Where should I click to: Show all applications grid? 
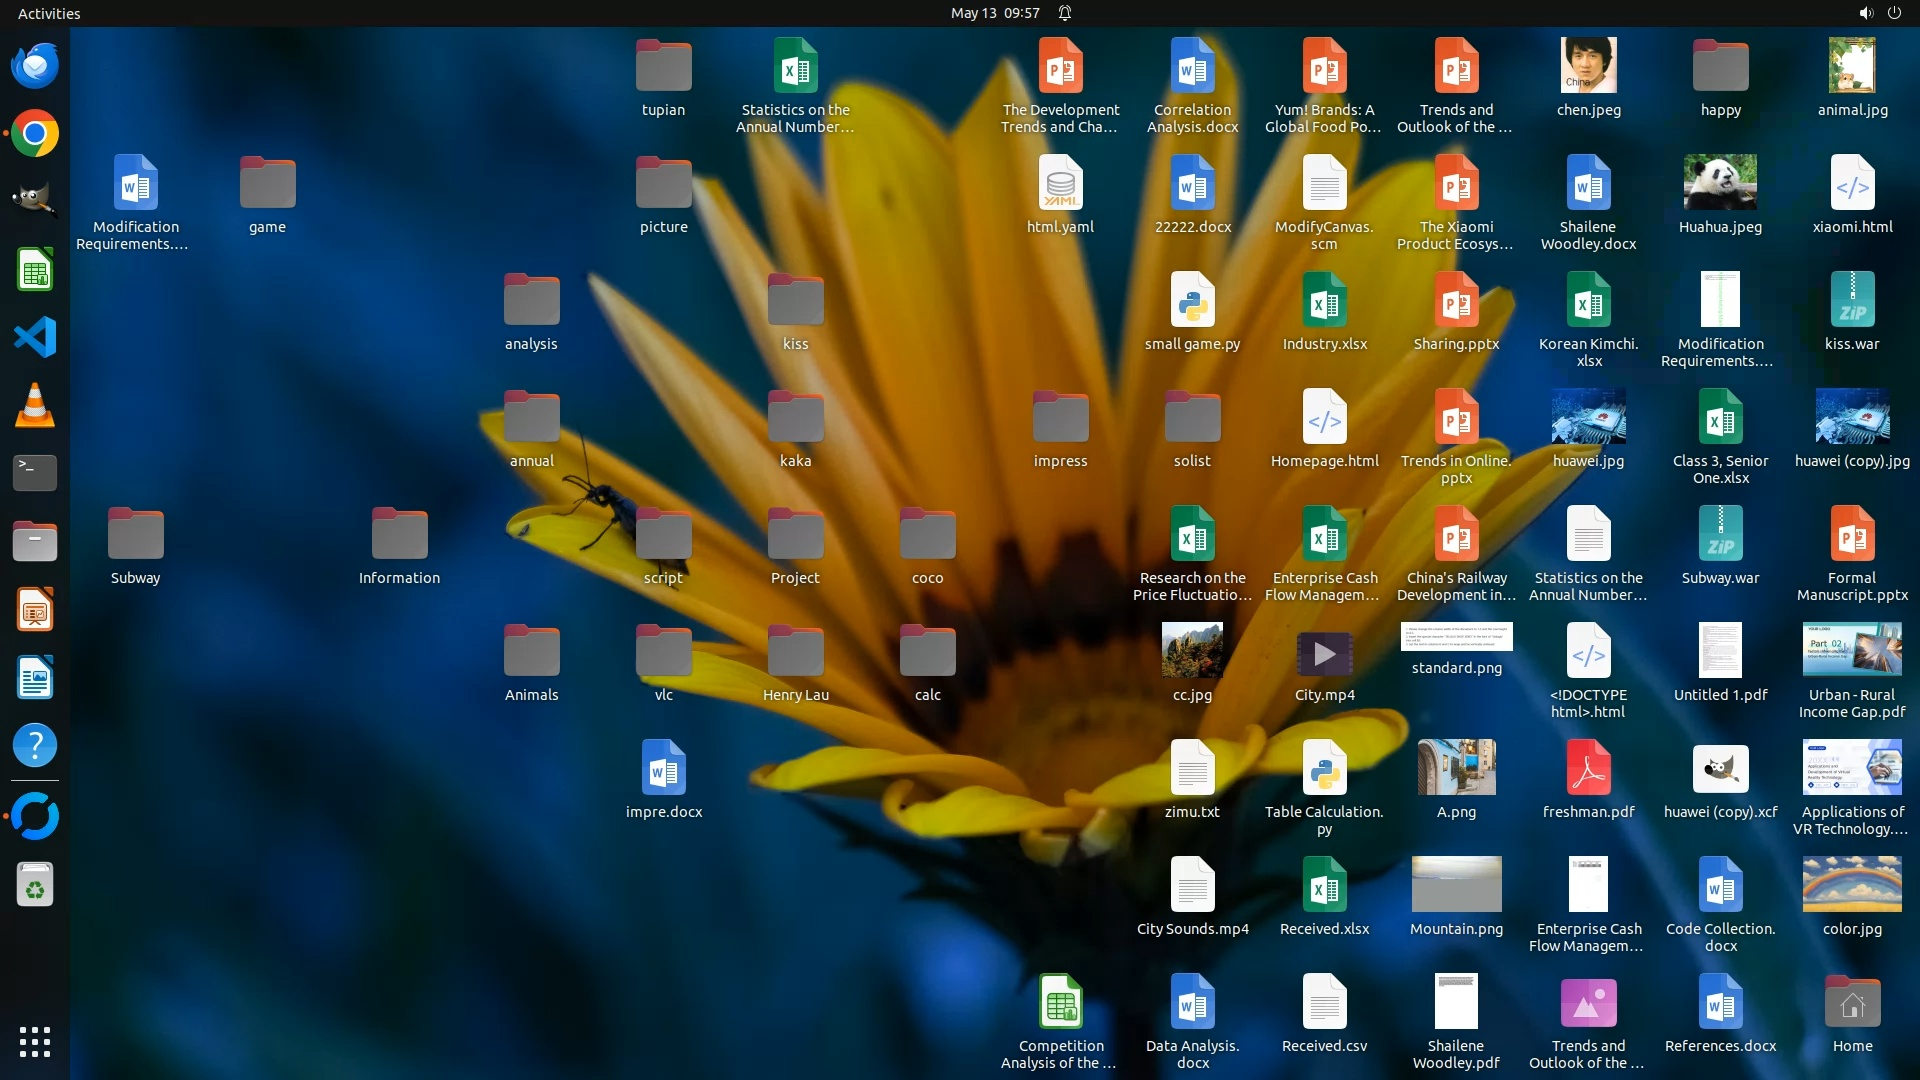click(x=35, y=1042)
